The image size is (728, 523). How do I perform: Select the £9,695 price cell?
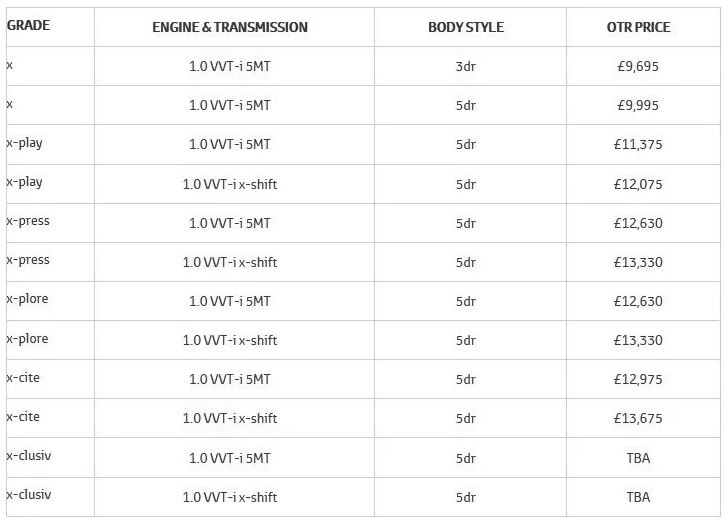point(638,66)
